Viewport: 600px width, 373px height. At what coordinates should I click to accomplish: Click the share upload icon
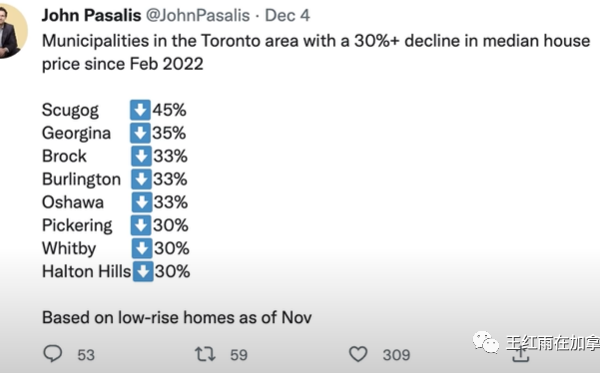[521, 355]
